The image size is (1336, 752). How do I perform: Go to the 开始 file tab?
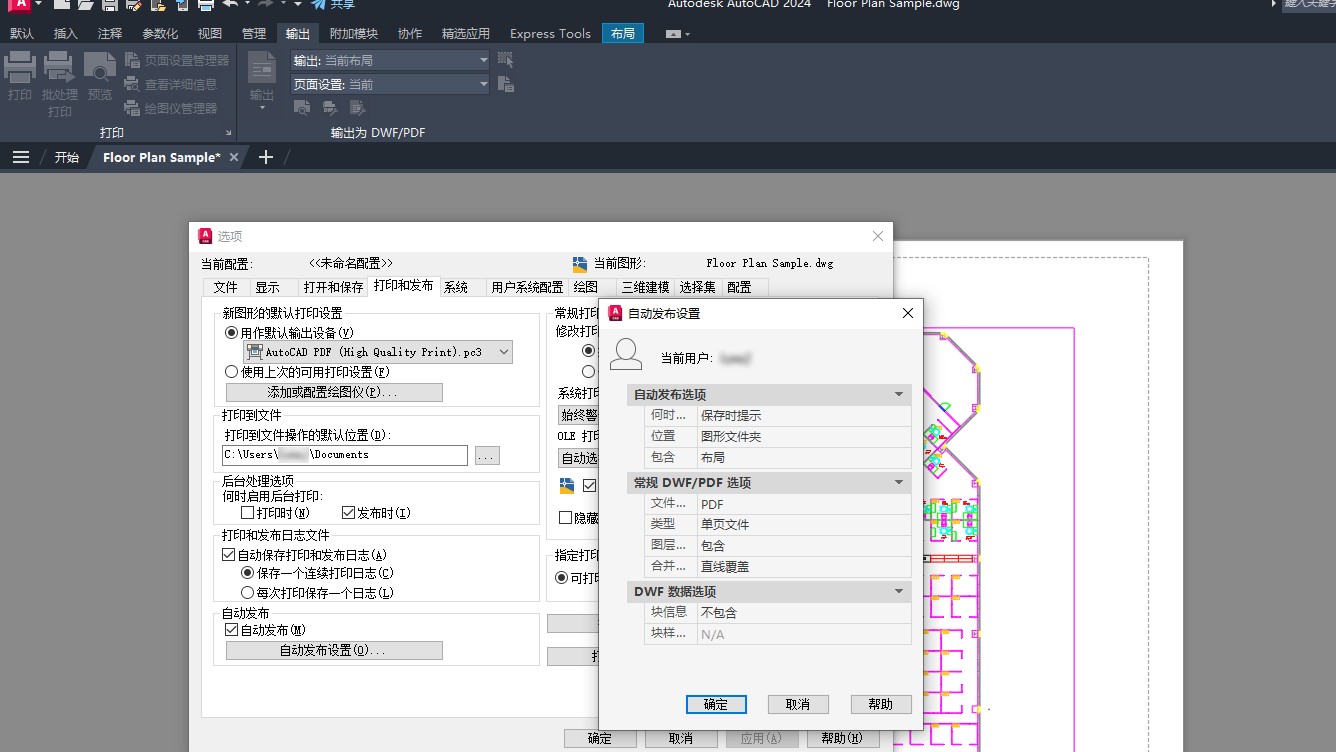pyautogui.click(x=66, y=157)
